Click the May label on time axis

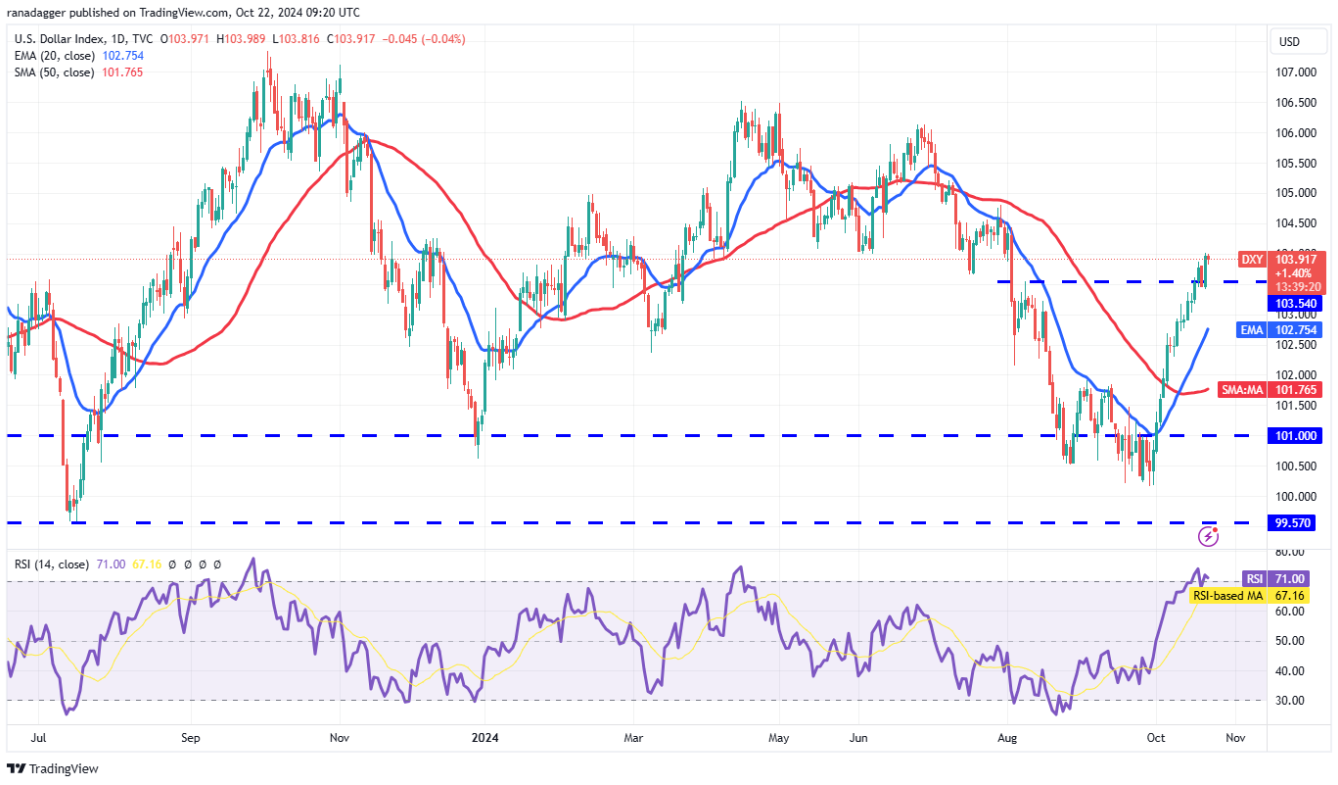(779, 737)
